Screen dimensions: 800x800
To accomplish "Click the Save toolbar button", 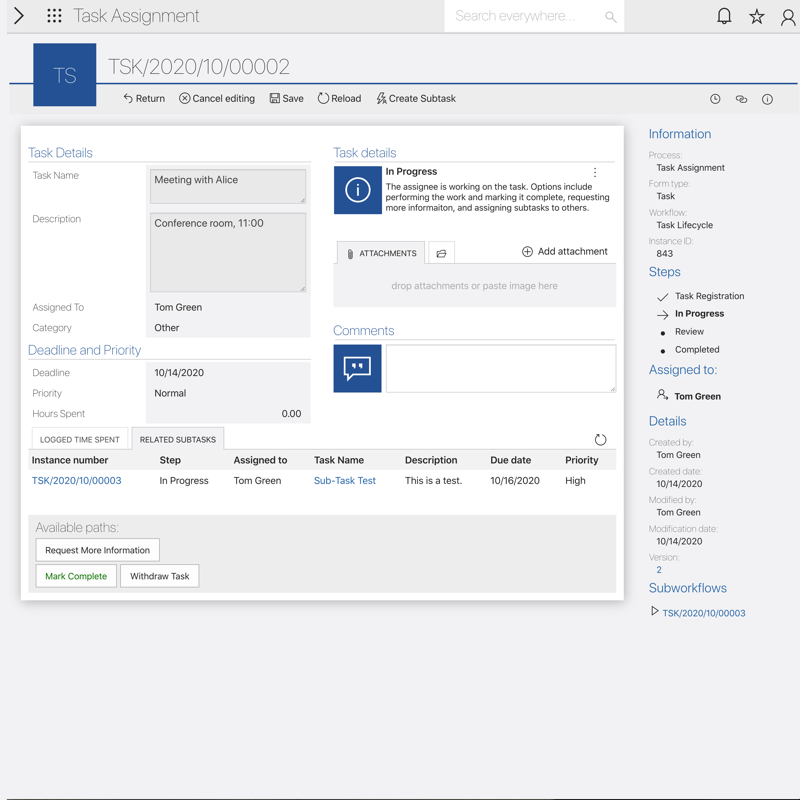I will click(286, 99).
